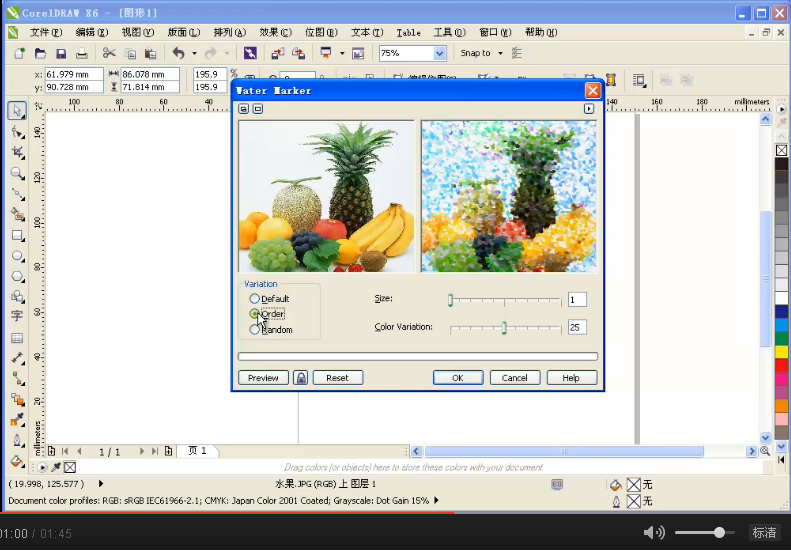The height and width of the screenshot is (551, 791).
Task: Click the Print toolbar icon
Action: point(82,53)
